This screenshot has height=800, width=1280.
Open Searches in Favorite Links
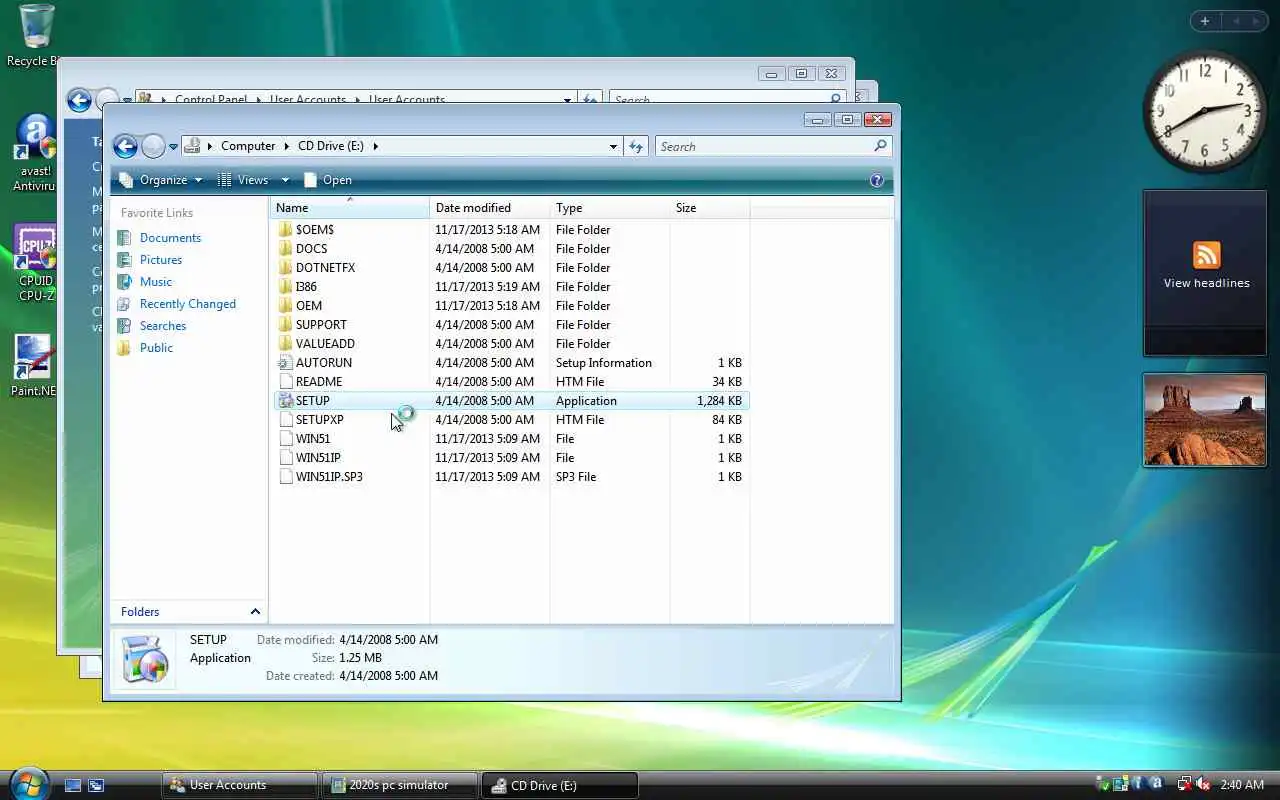pos(163,326)
